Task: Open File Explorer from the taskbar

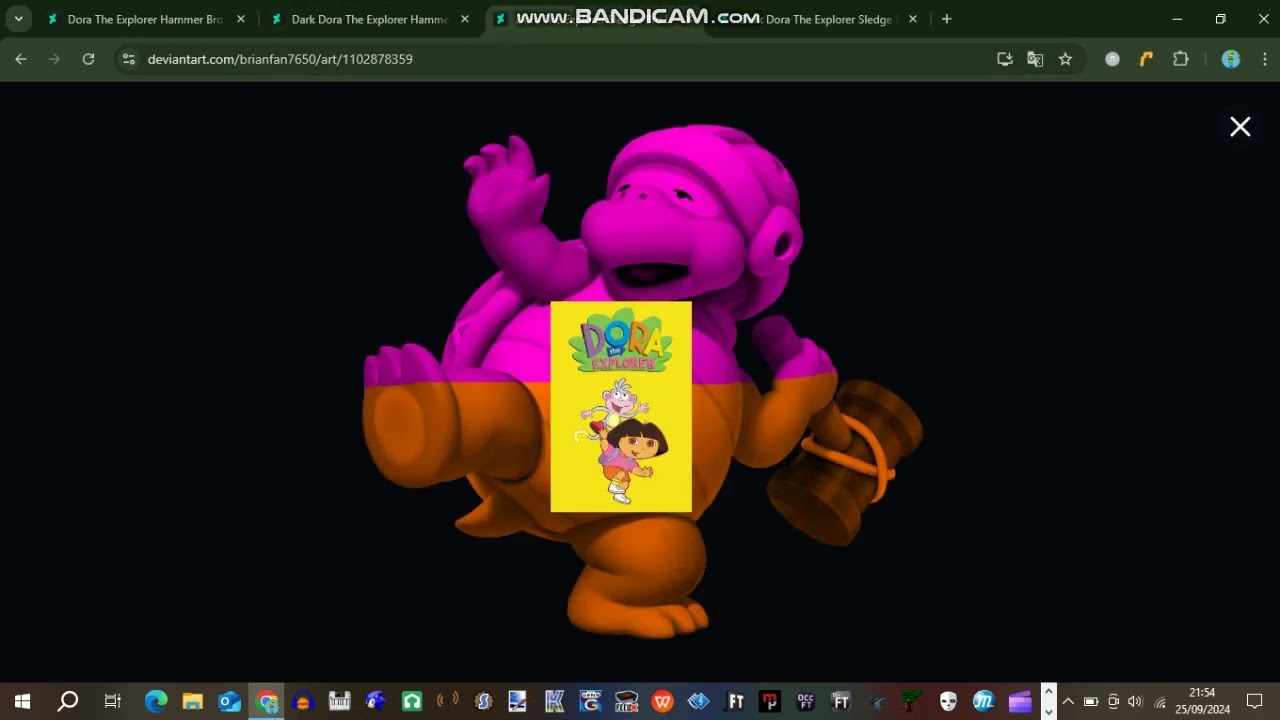Action: coord(193,701)
